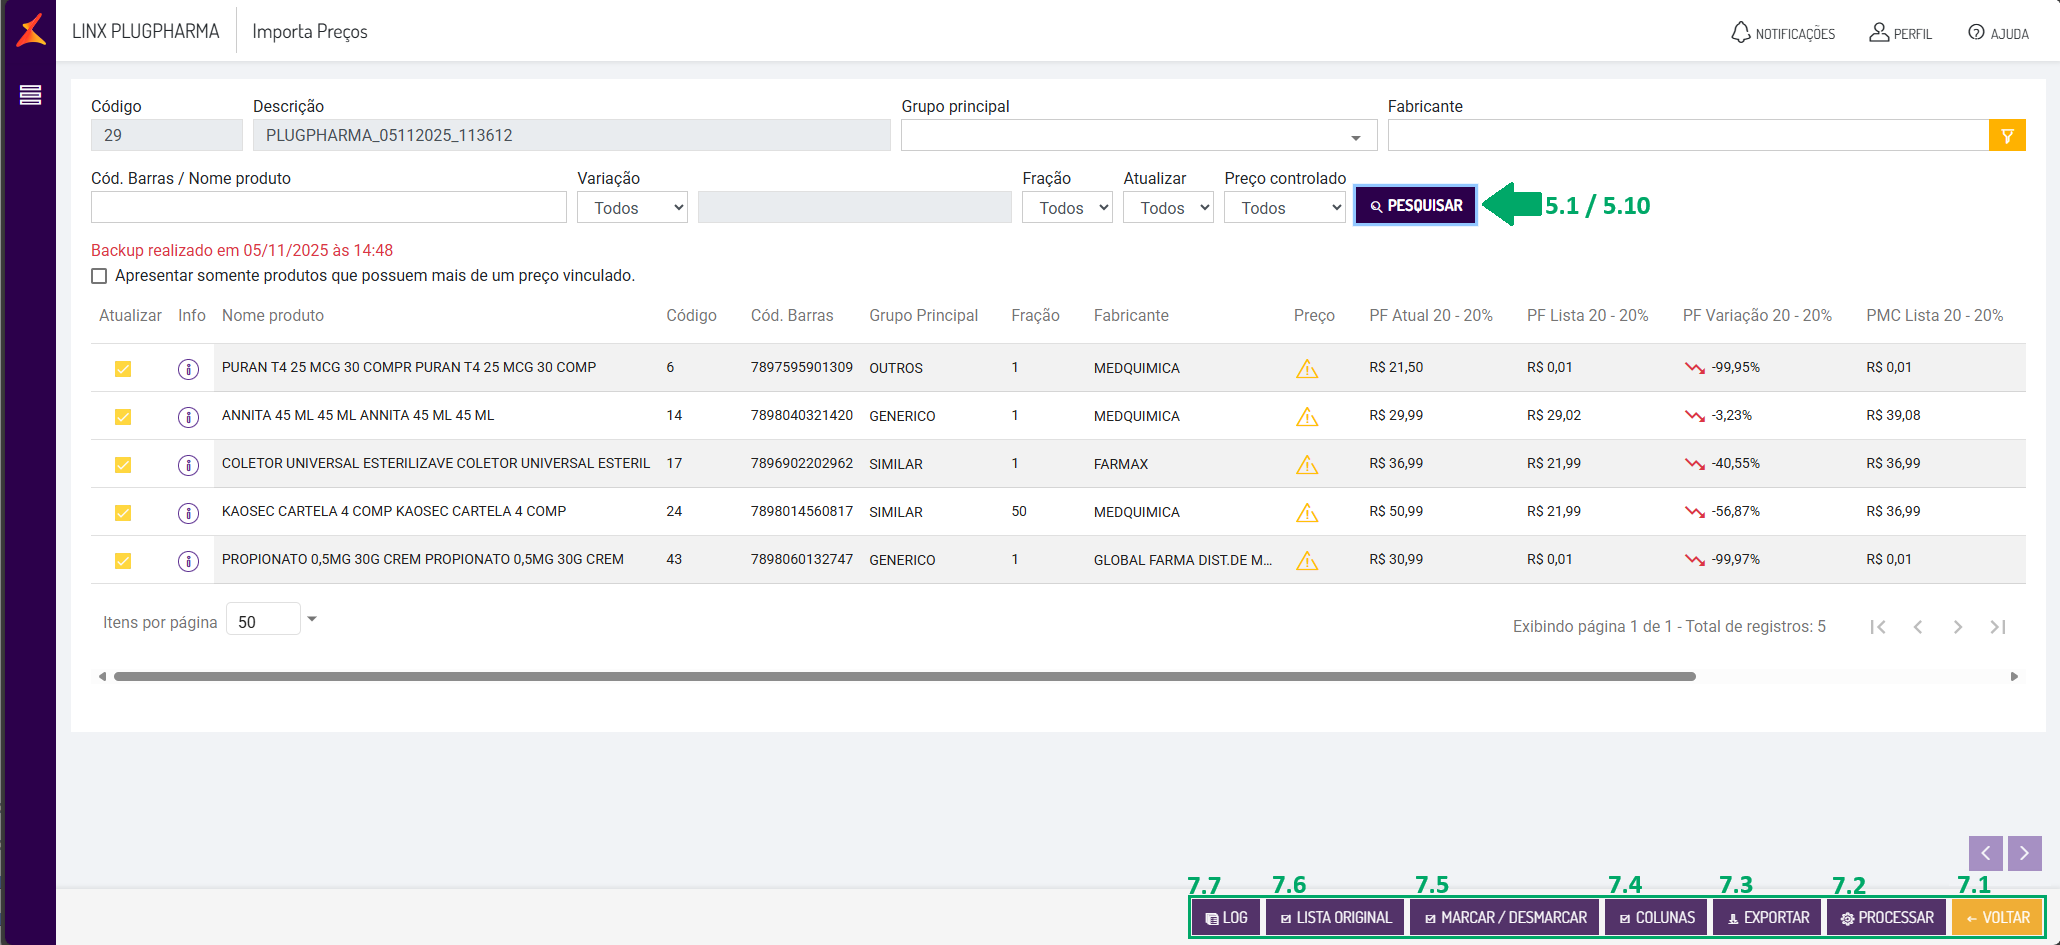Click the horizontal scrollbar right arrow
Screen dimensions: 2060x945
click(x=2014, y=677)
